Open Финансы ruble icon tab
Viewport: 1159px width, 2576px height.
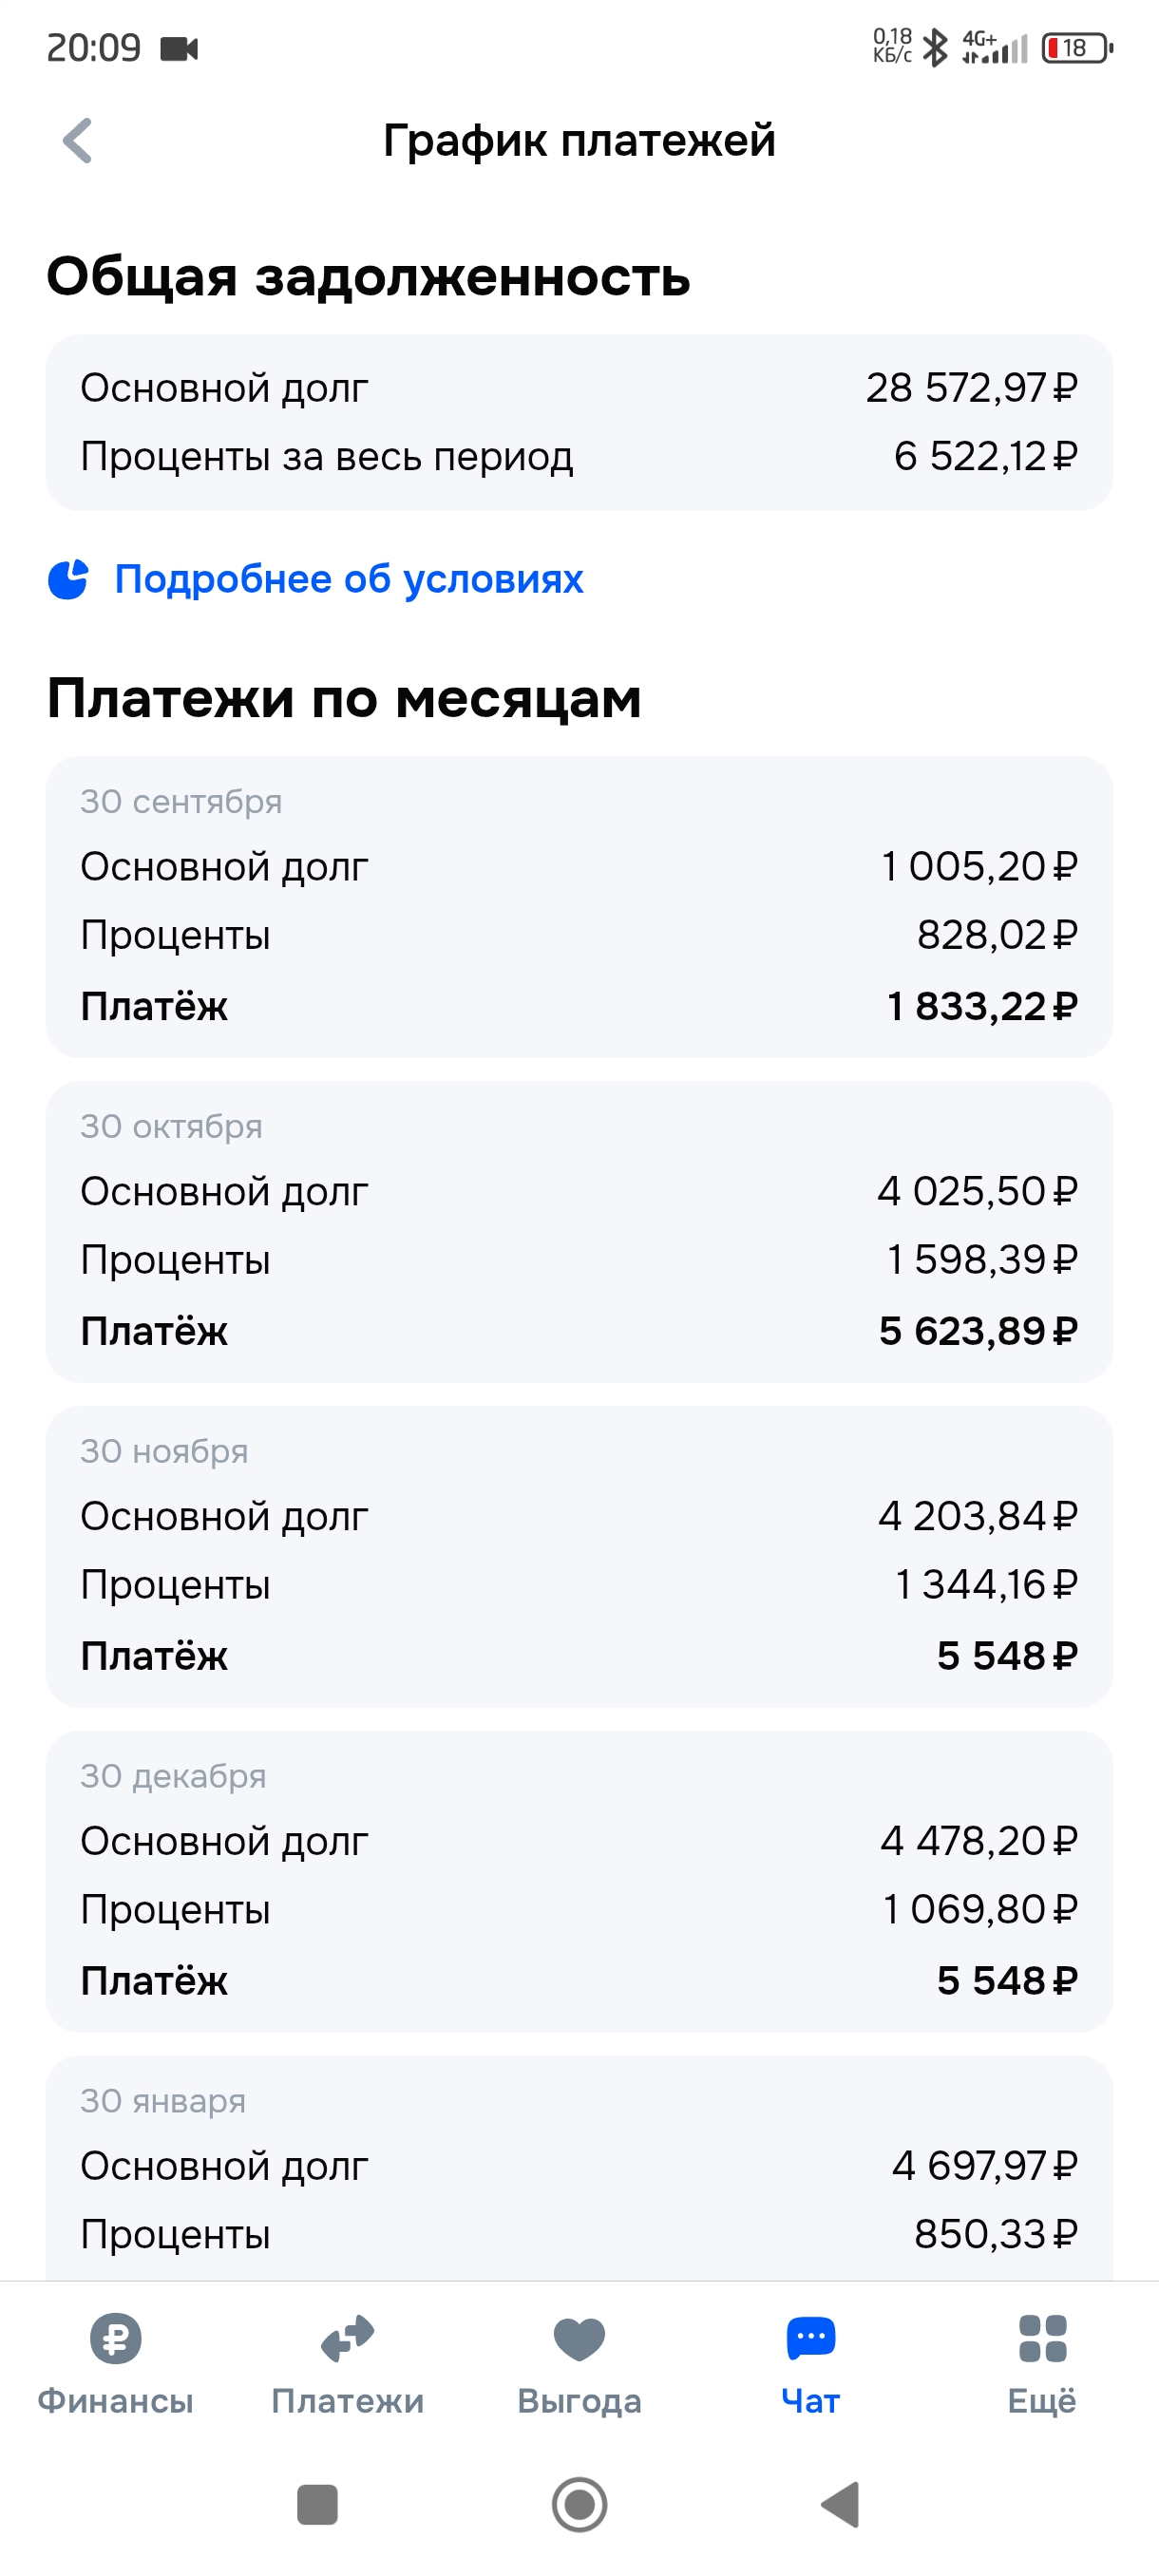(116, 2339)
